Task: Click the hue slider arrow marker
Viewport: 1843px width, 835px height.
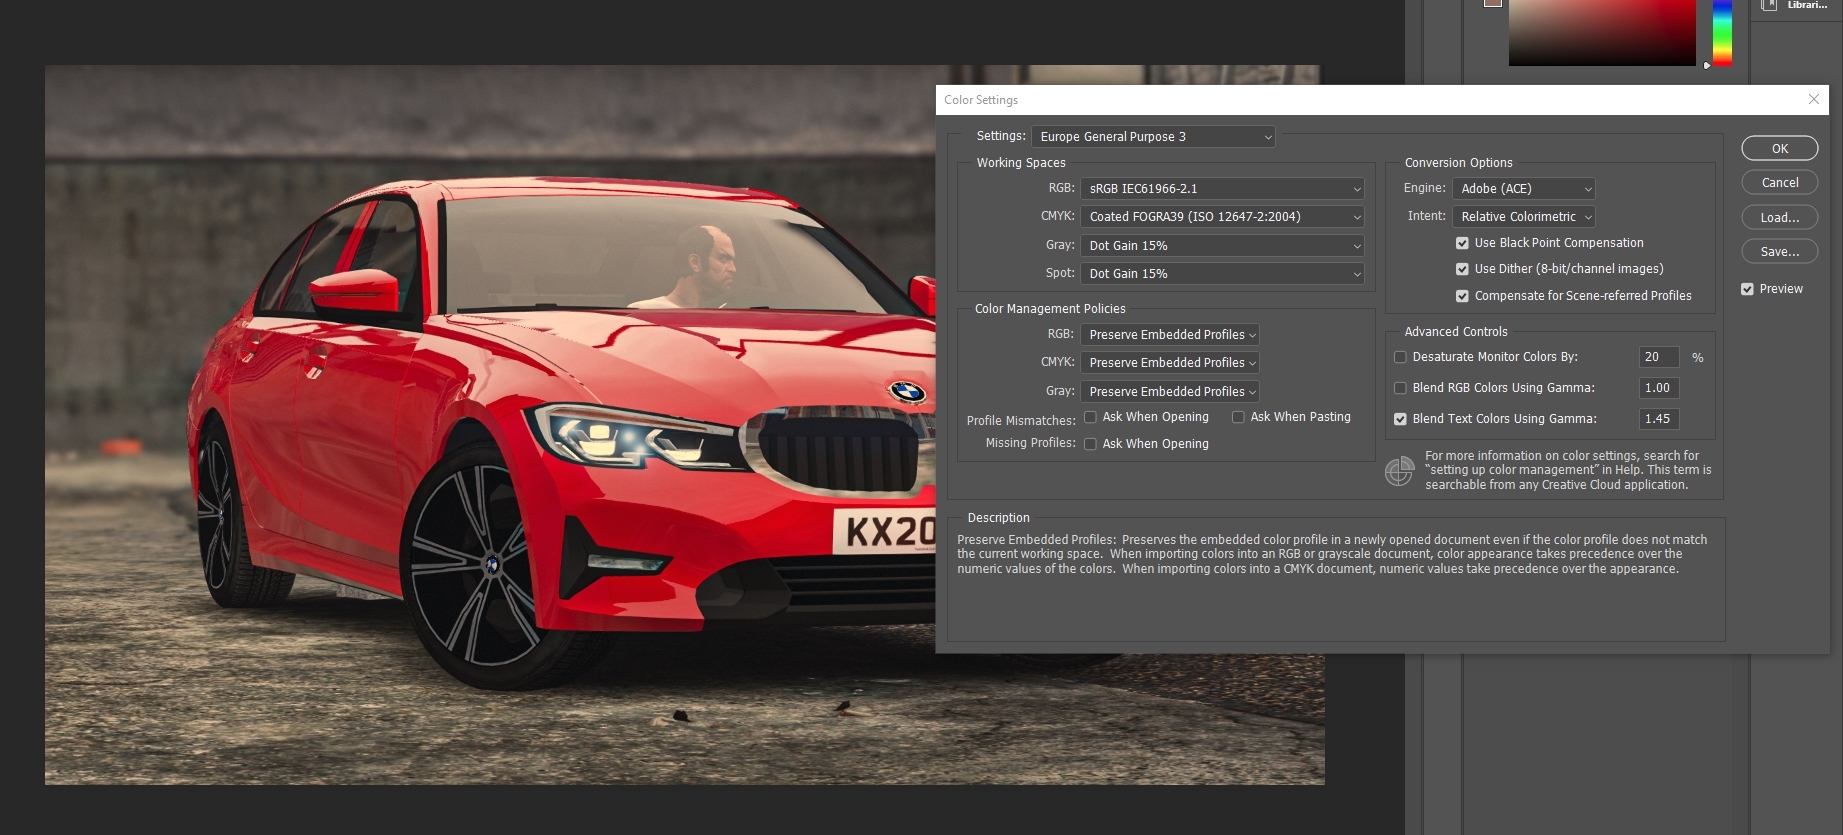Action: (x=1707, y=65)
